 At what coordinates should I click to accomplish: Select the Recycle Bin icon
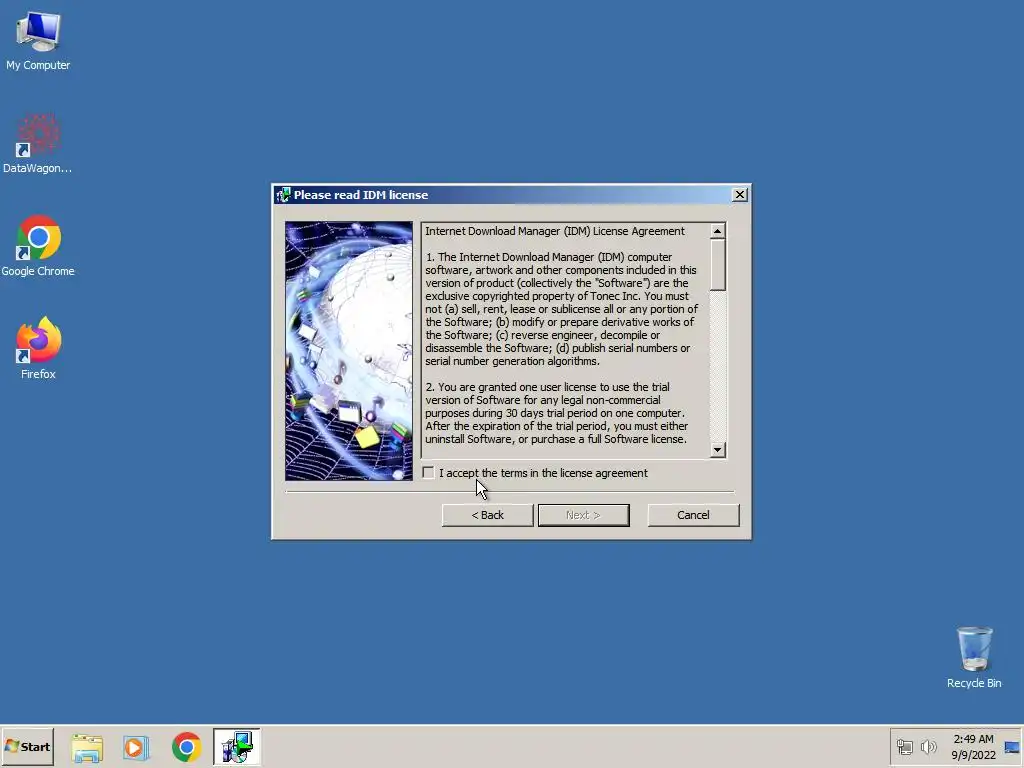click(974, 658)
